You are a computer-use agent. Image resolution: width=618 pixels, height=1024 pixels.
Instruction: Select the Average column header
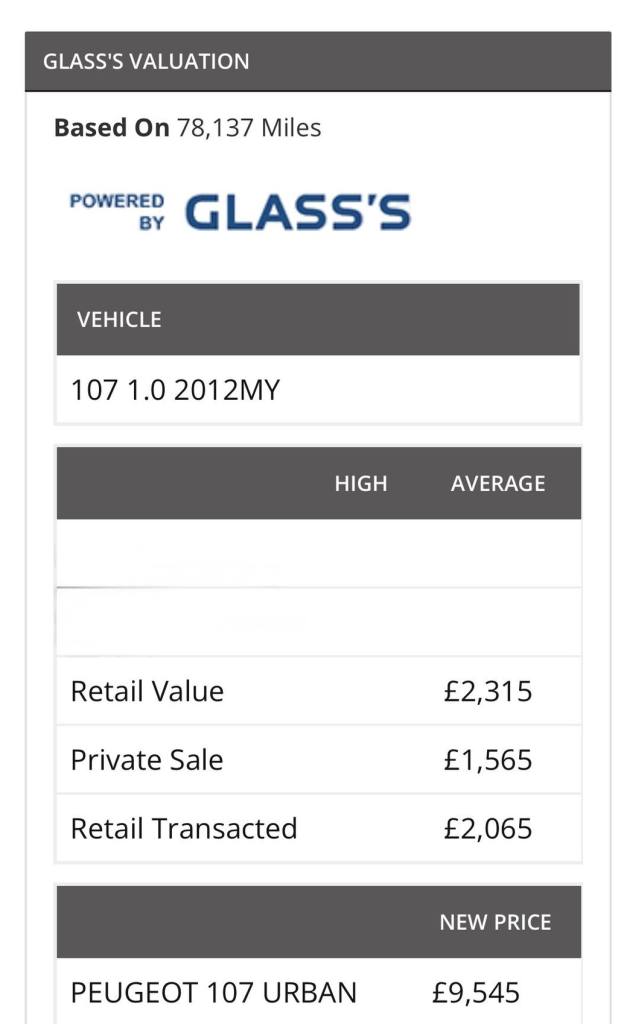click(497, 483)
